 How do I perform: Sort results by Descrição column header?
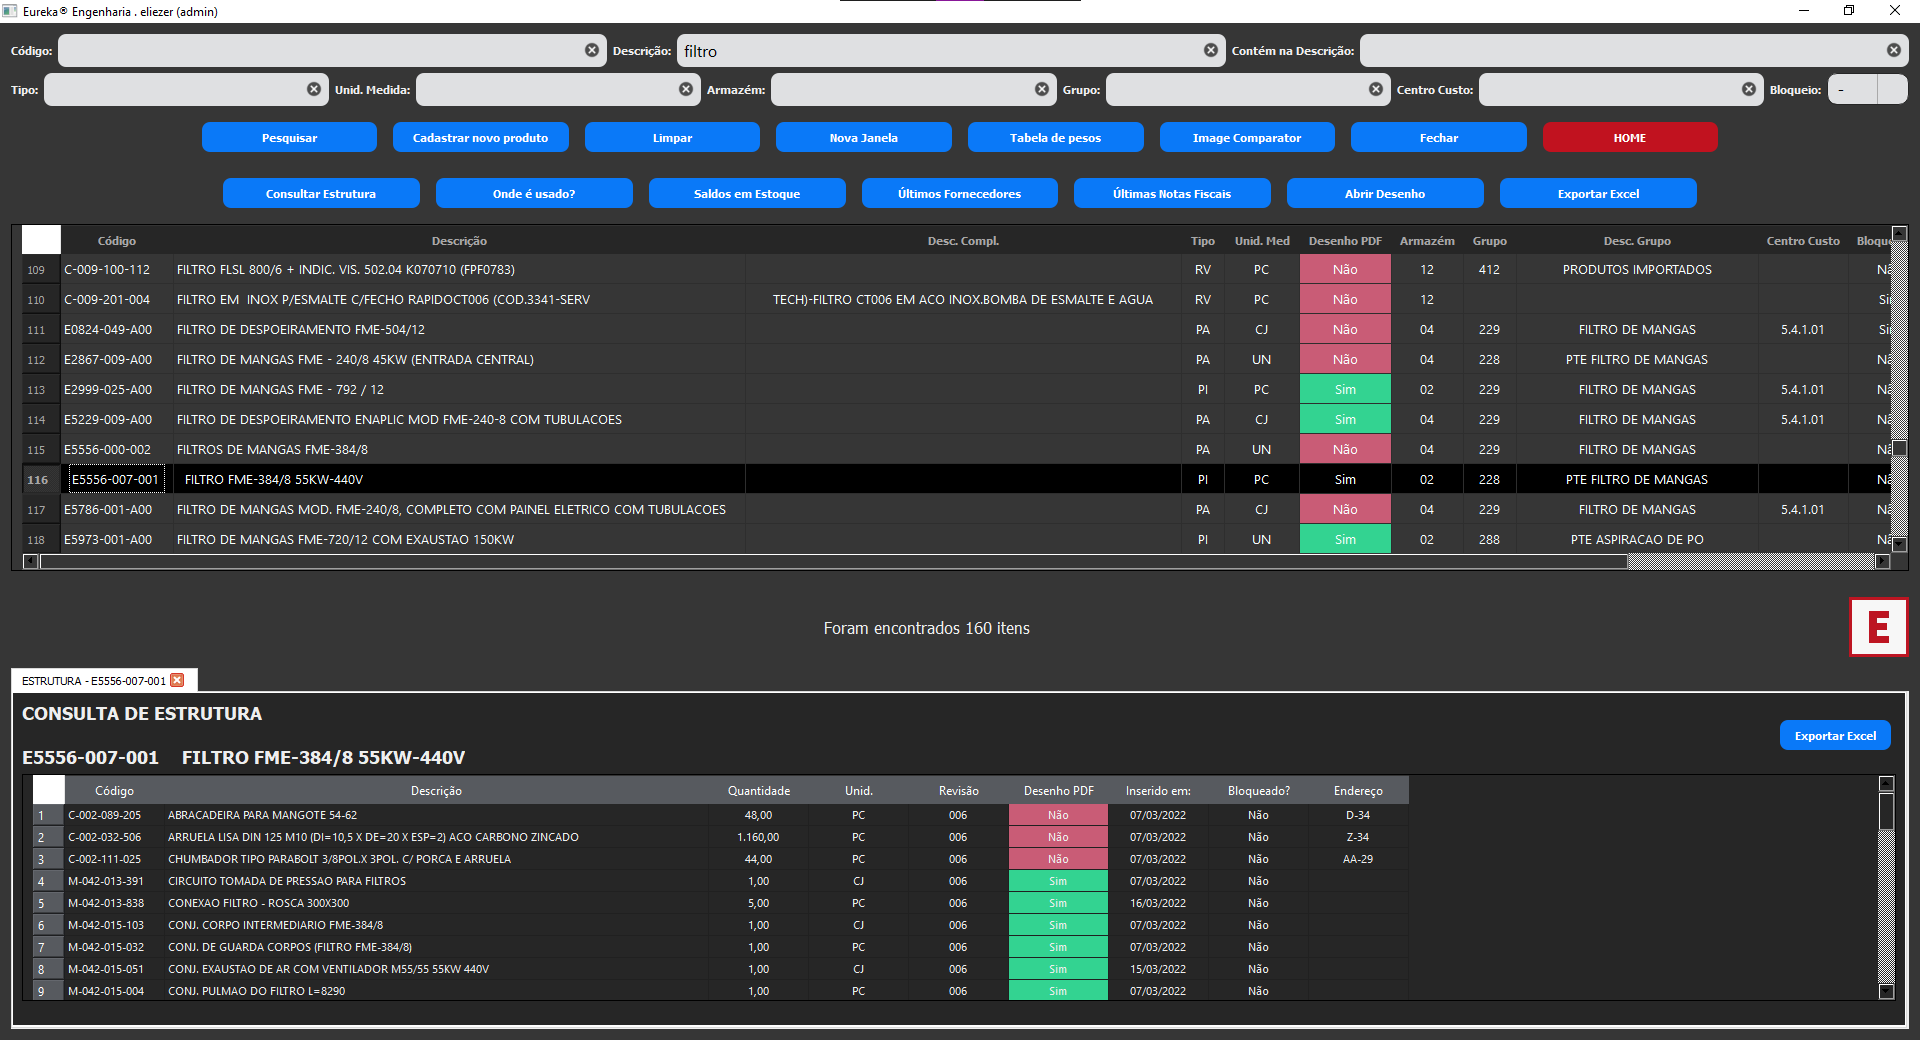click(459, 240)
